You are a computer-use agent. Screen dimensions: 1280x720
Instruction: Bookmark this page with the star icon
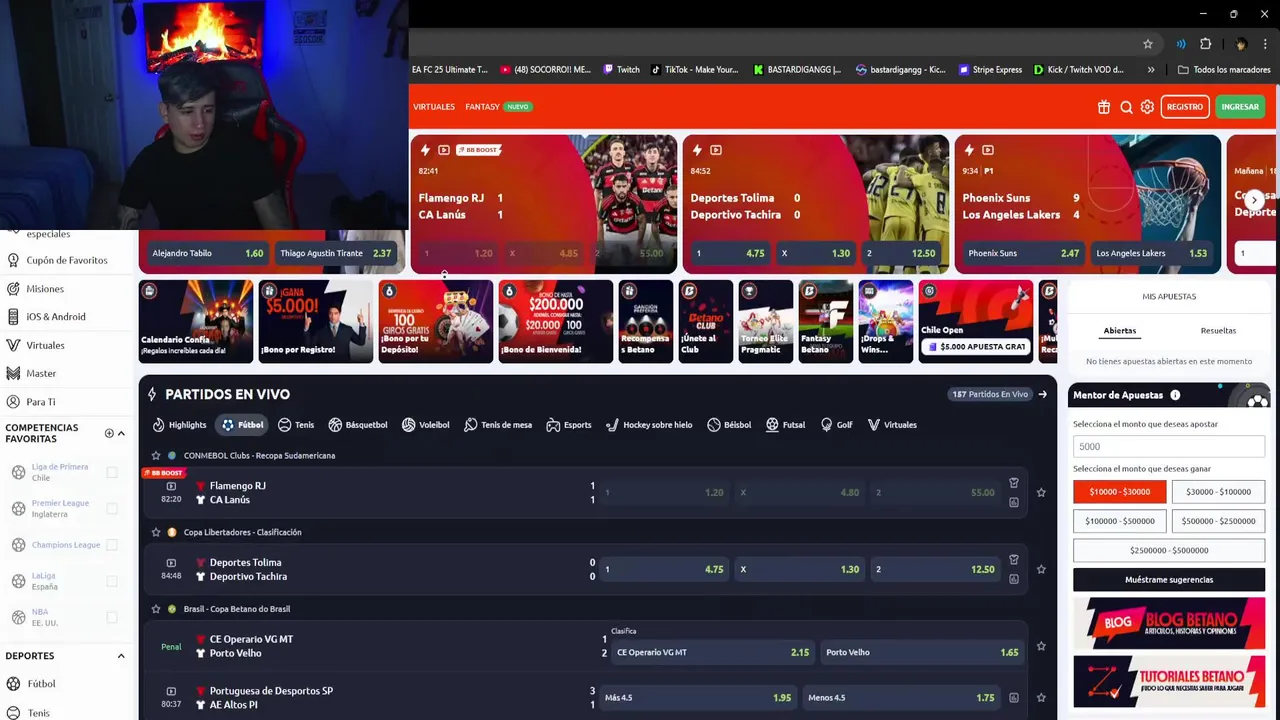1148,44
